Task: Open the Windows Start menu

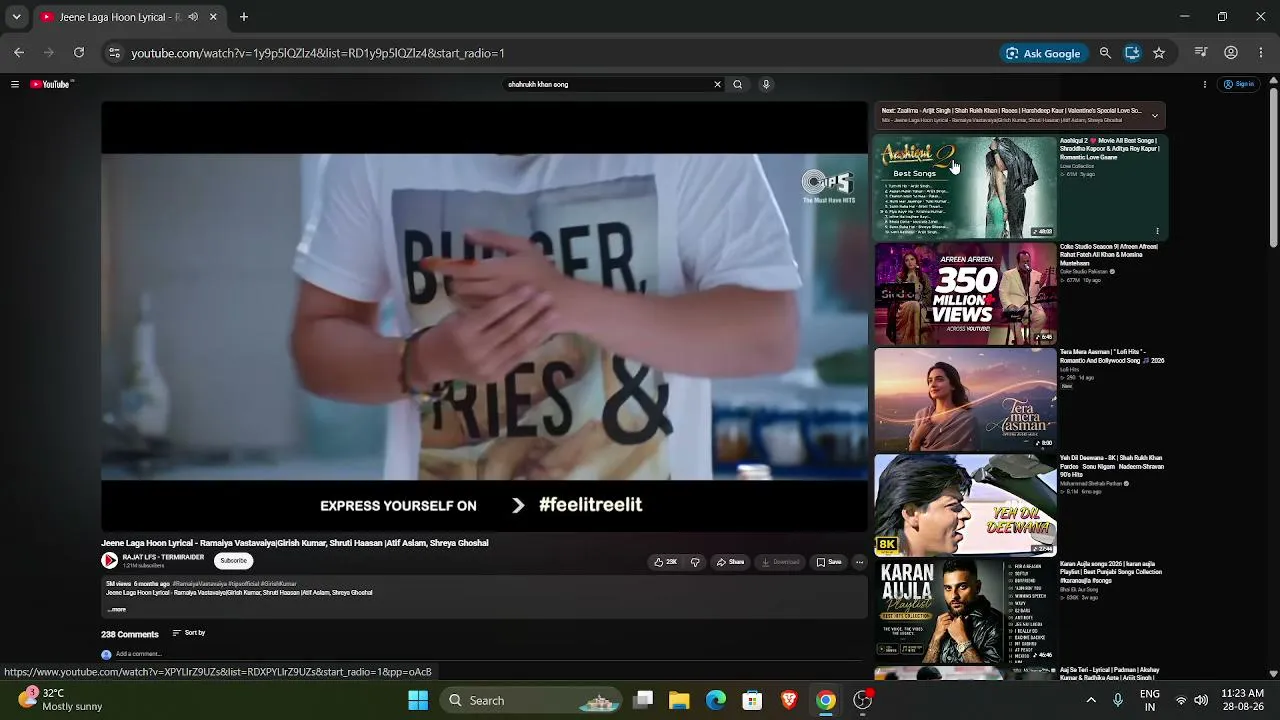Action: (x=418, y=700)
